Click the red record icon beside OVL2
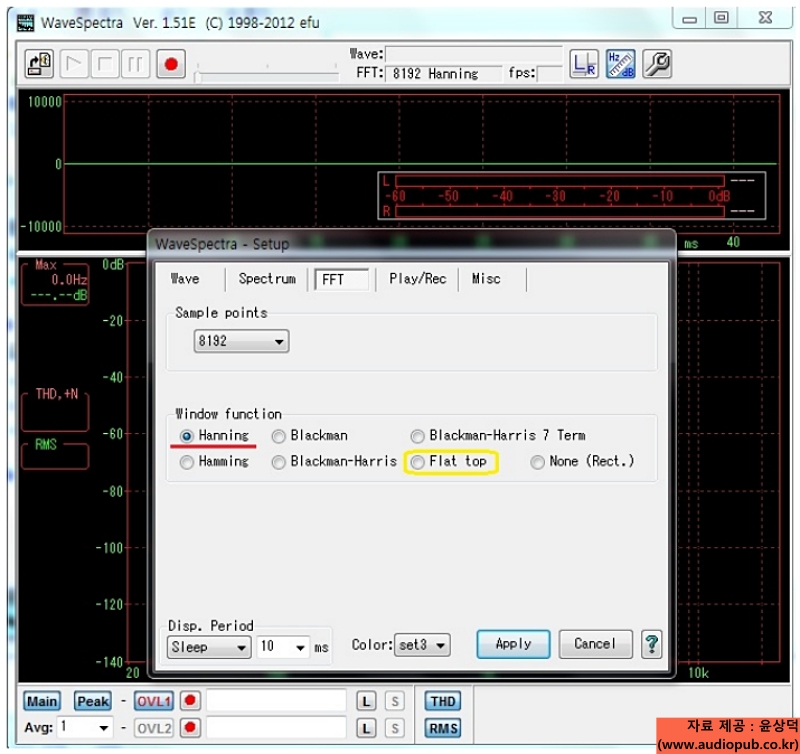This screenshot has width=800, height=754. 190,727
